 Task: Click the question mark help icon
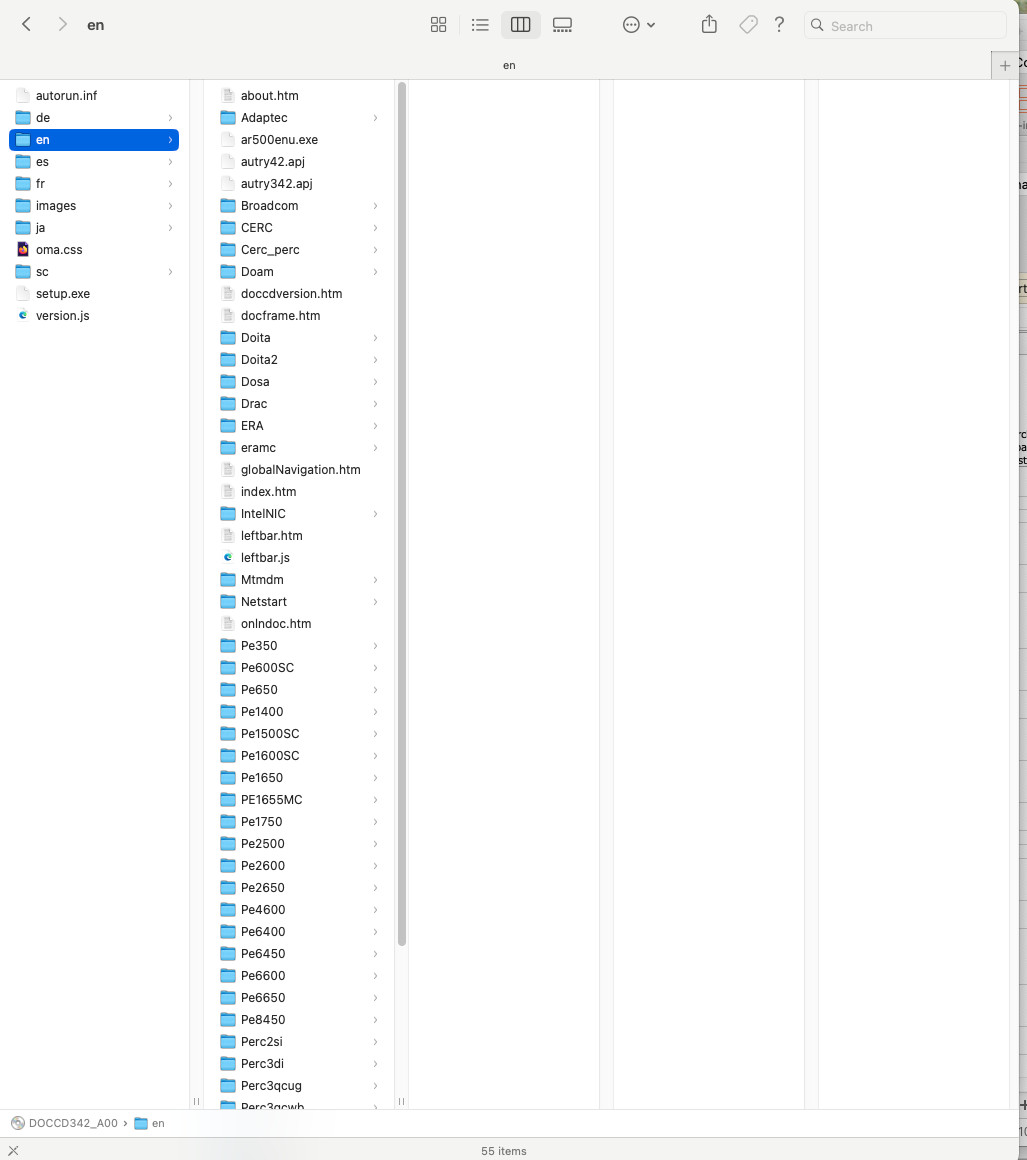[x=779, y=24]
